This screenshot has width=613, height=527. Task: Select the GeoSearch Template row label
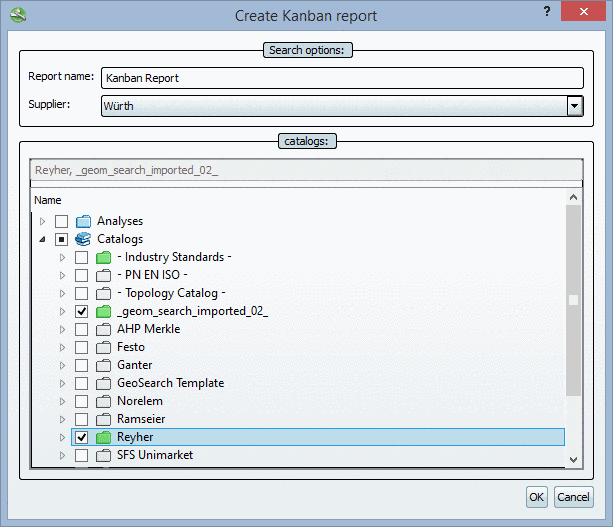pyautogui.click(x=170, y=383)
